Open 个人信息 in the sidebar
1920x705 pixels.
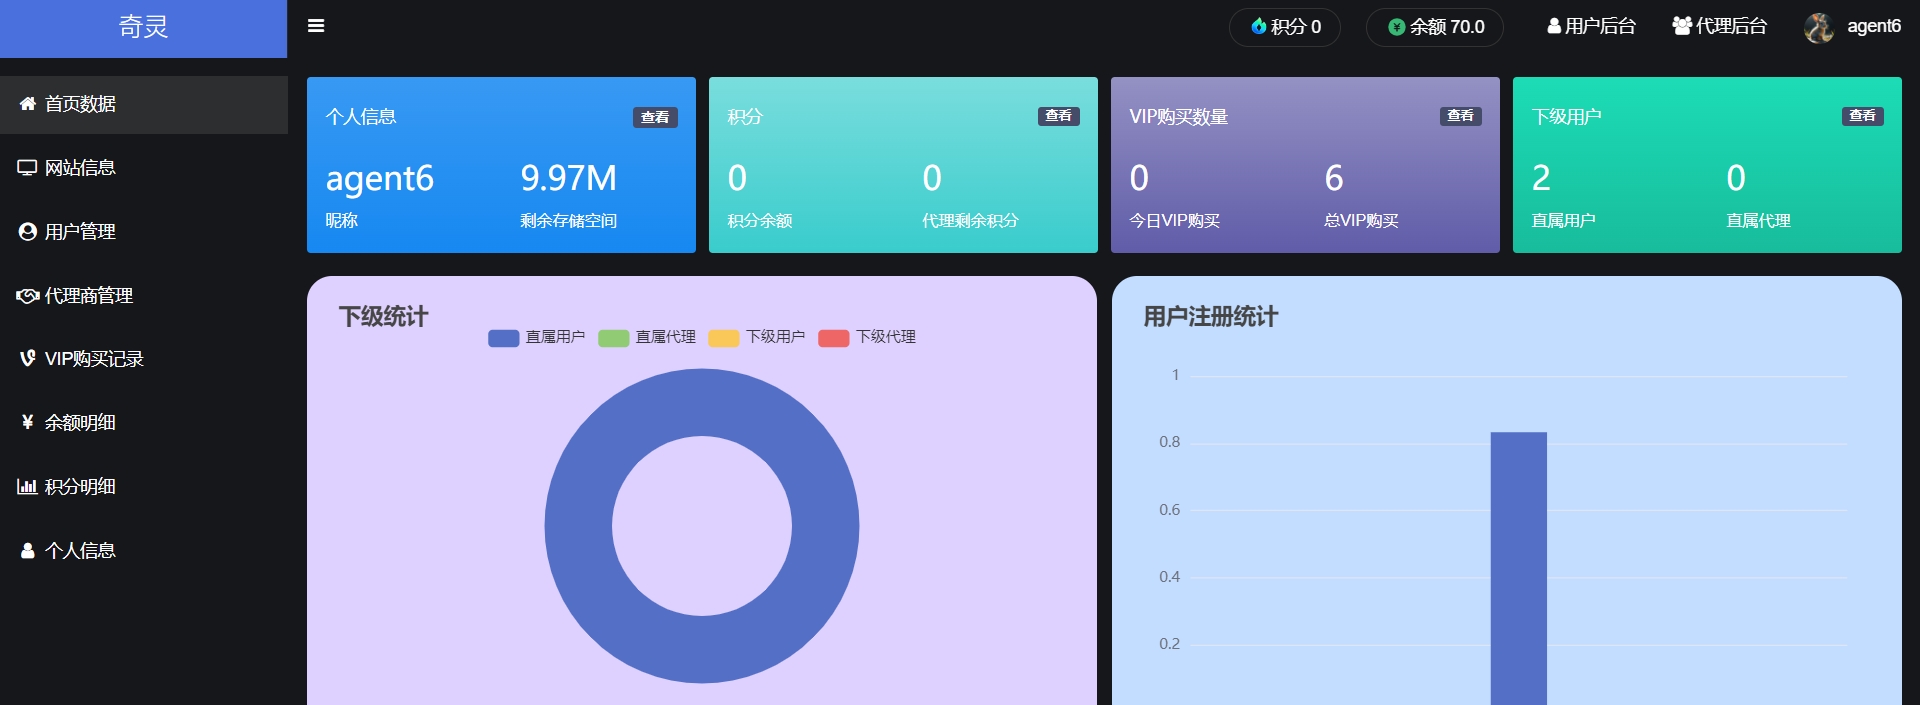click(x=144, y=551)
